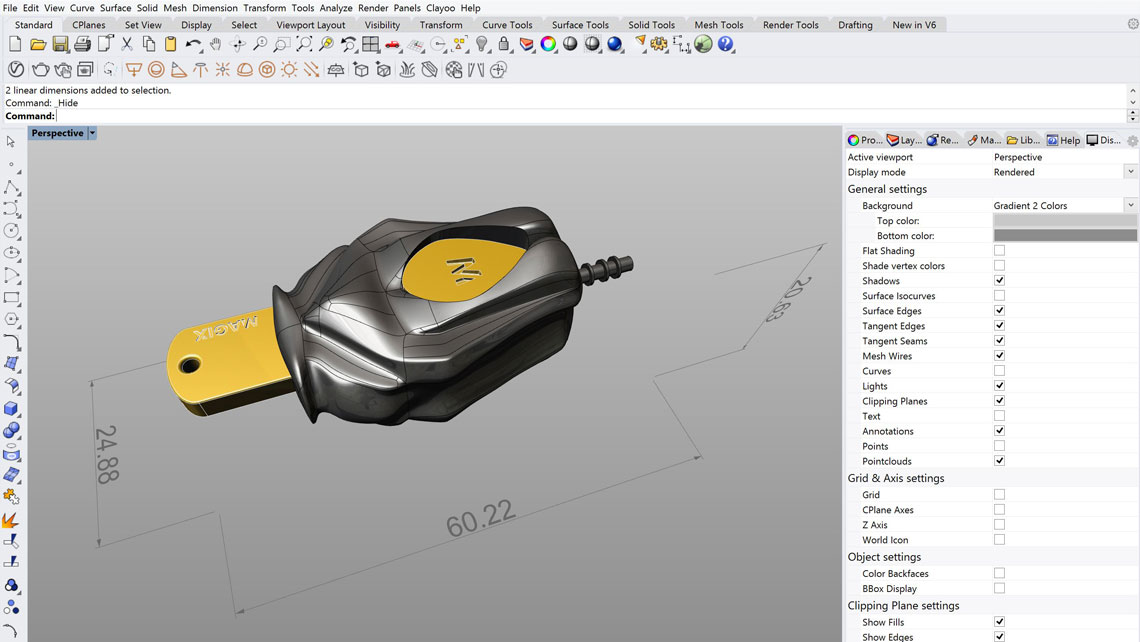The height and width of the screenshot is (642, 1140).
Task: Click the orange Explode tool in sidebar
Action: pos(11,520)
